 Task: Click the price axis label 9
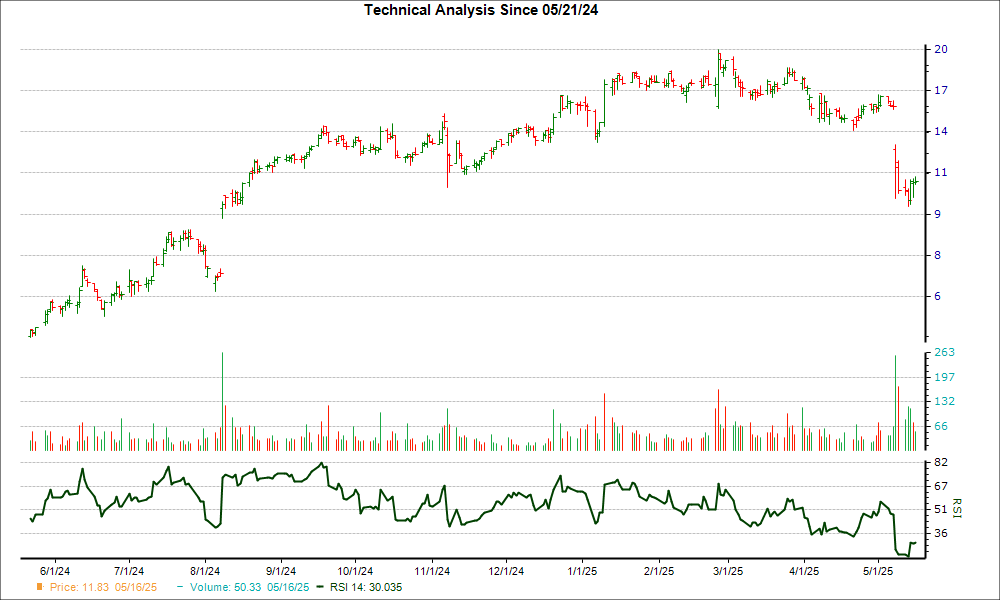coord(938,214)
